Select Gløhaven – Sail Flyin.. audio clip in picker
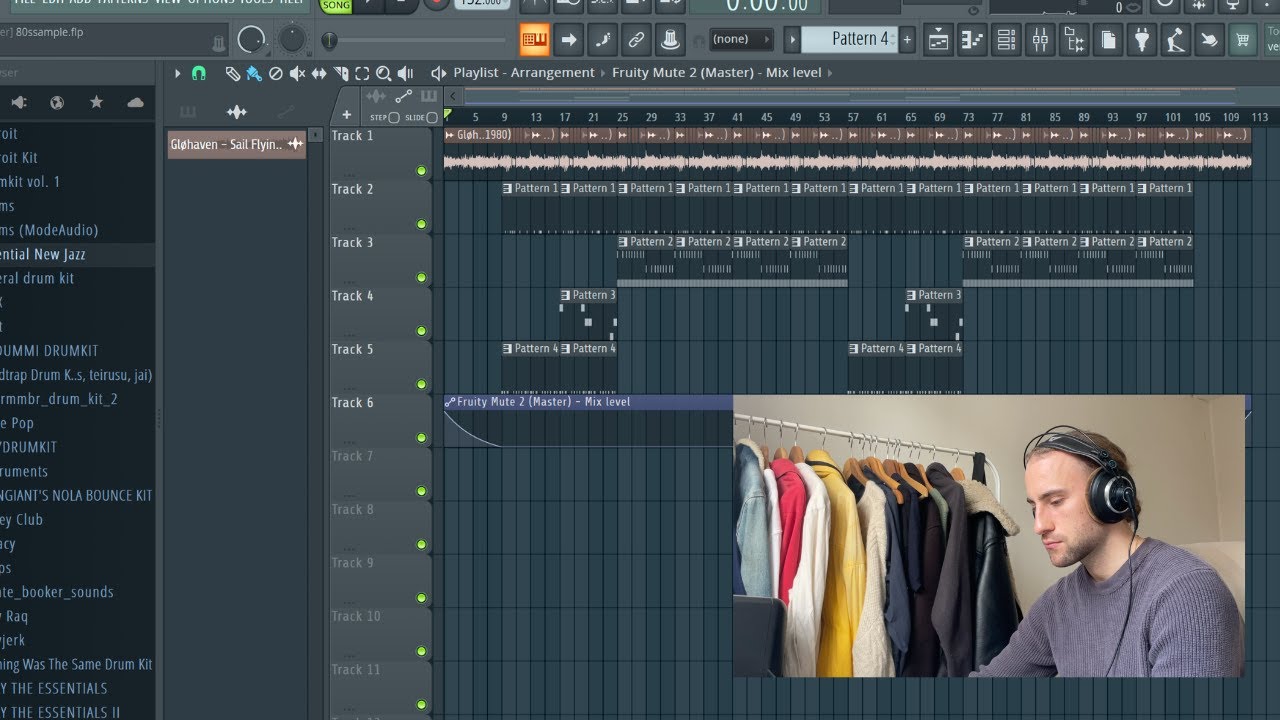 237,144
